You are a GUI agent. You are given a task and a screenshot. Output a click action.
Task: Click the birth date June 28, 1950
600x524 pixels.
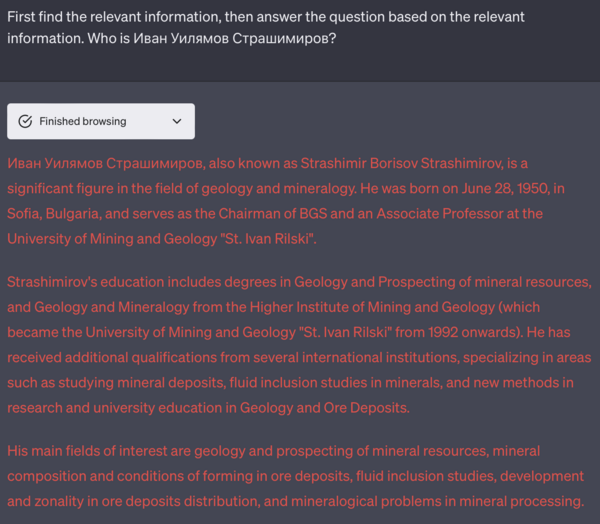coord(506,189)
